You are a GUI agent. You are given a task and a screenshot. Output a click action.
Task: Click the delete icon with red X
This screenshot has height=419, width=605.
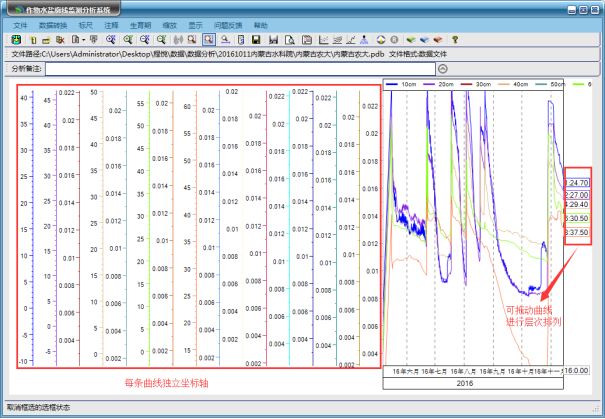pos(60,39)
